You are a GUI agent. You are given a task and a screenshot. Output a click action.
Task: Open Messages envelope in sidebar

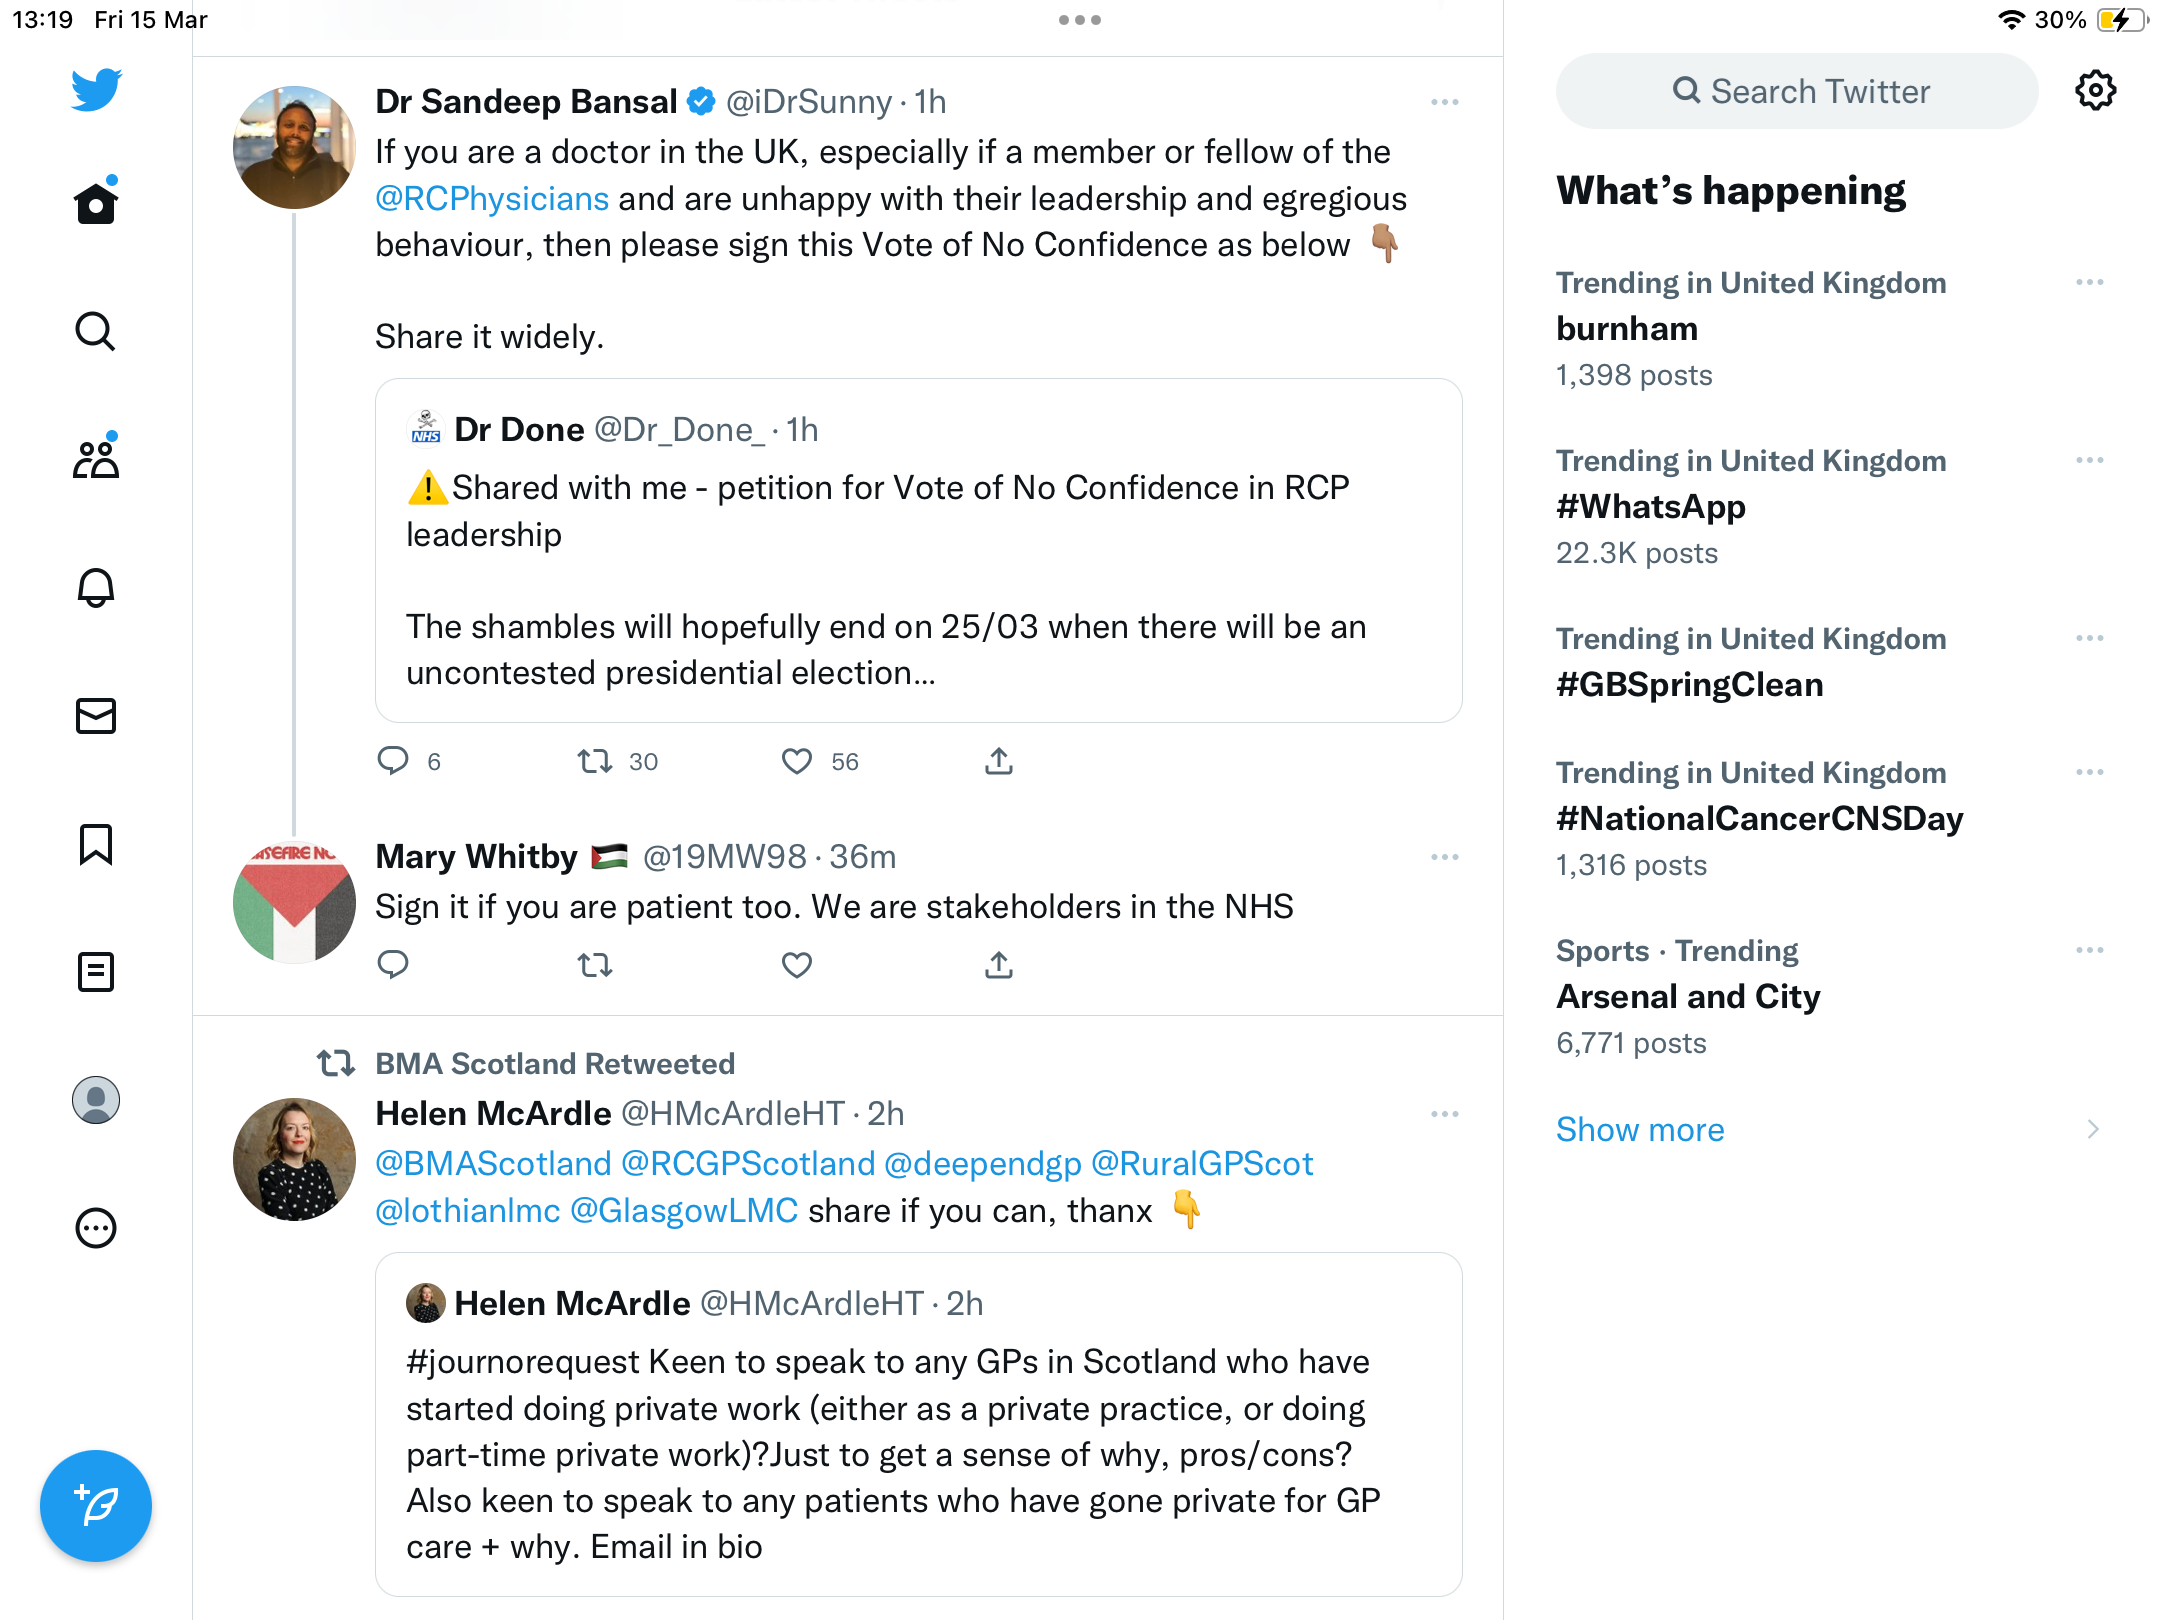pos(96,716)
